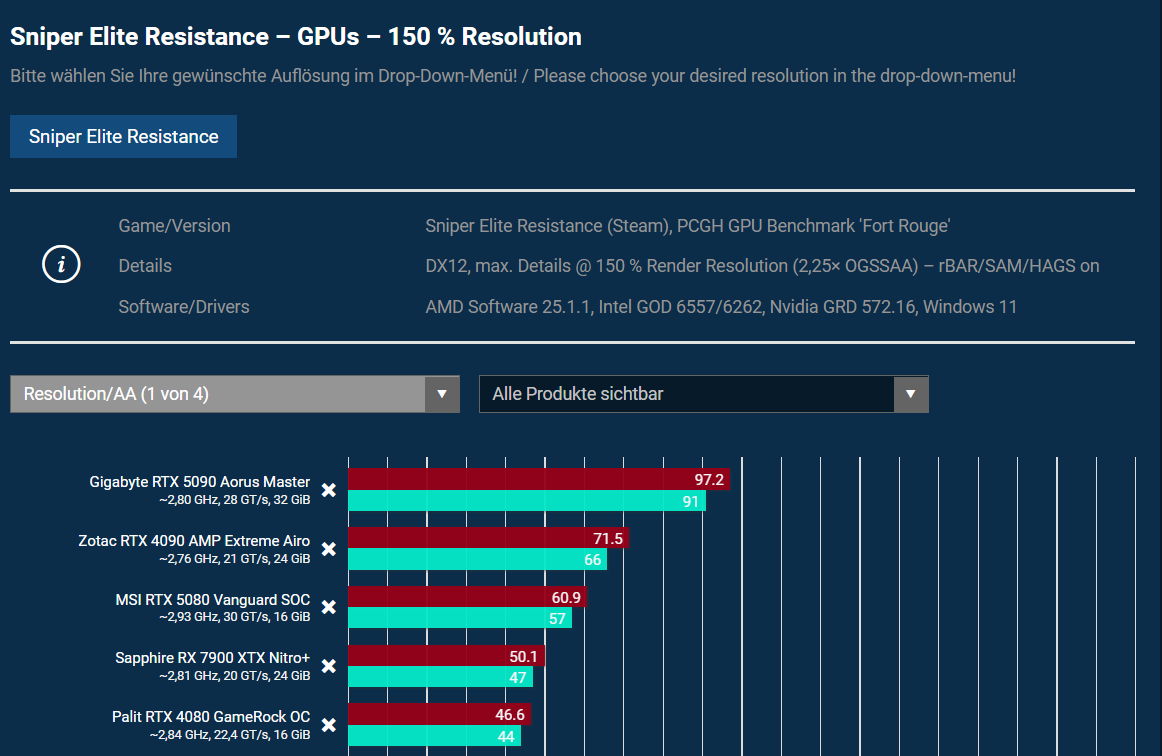Click the chart title Sniper Elite Resistance – GPUs
Viewport: 1162px width, 756px height.
click(296, 36)
